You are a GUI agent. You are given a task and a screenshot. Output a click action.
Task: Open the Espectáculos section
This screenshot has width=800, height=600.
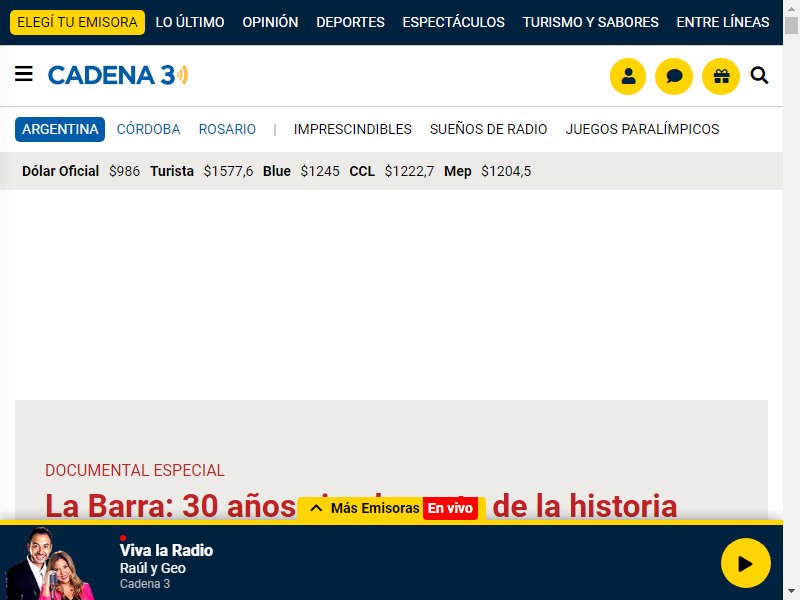pyautogui.click(x=454, y=22)
